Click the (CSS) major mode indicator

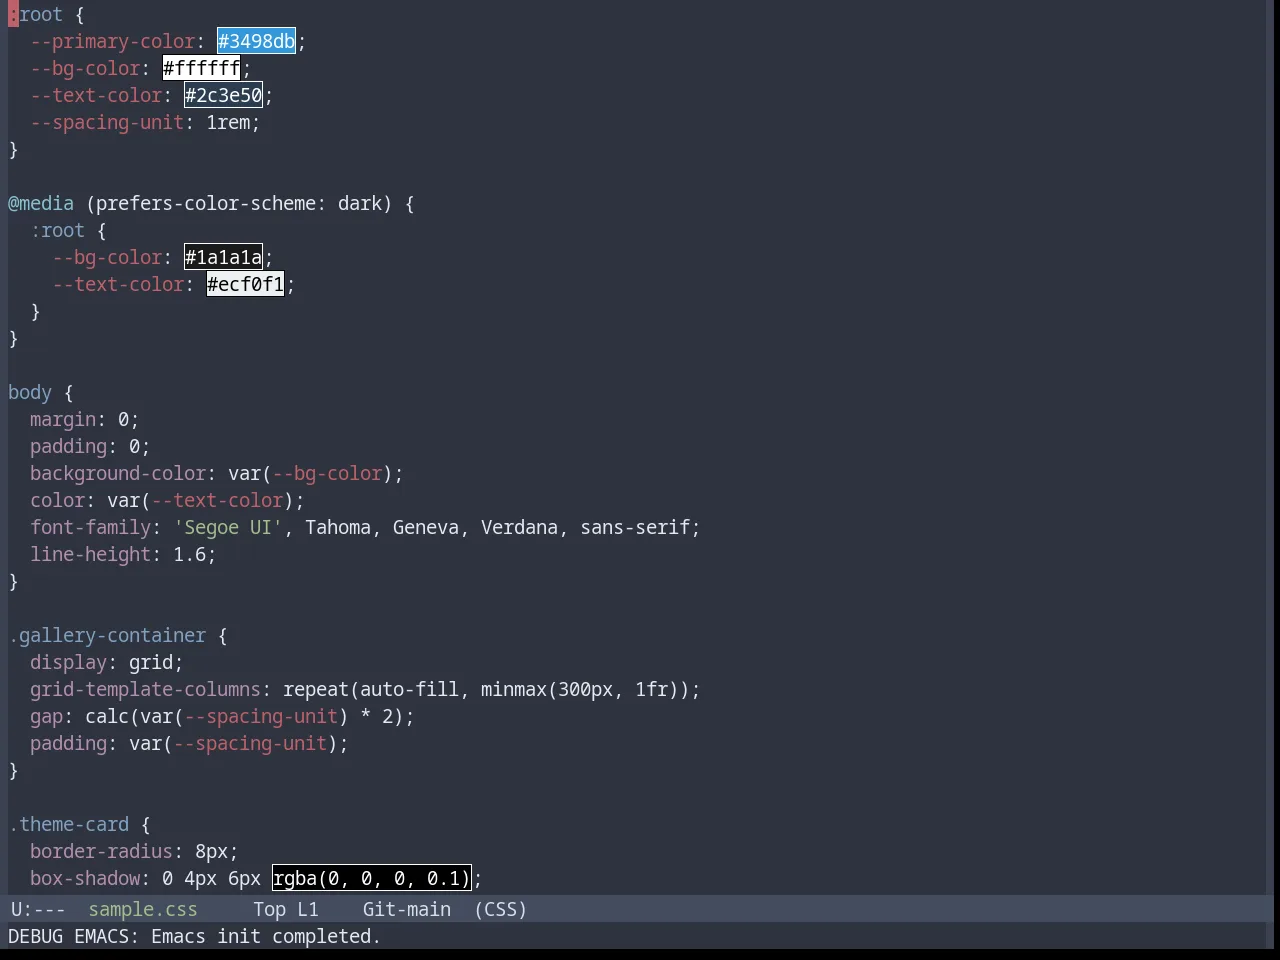(500, 909)
